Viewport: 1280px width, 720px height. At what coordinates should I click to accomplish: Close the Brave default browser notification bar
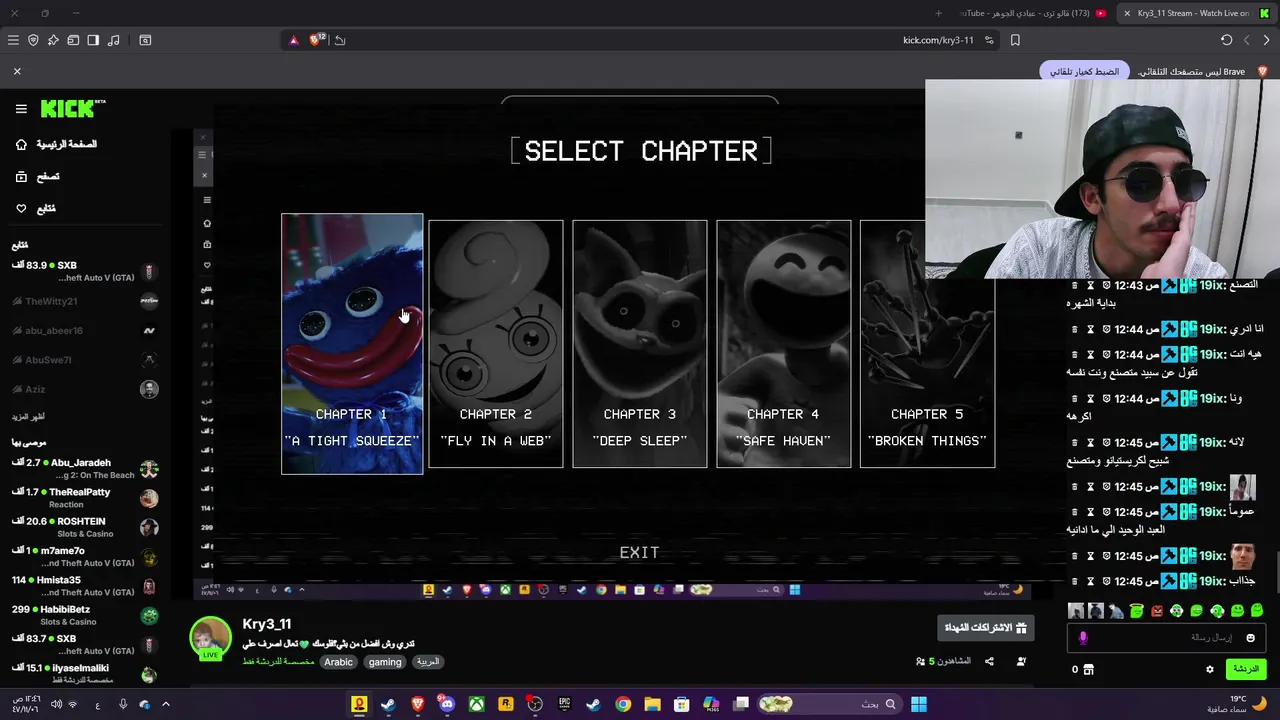pyautogui.click(x=17, y=71)
